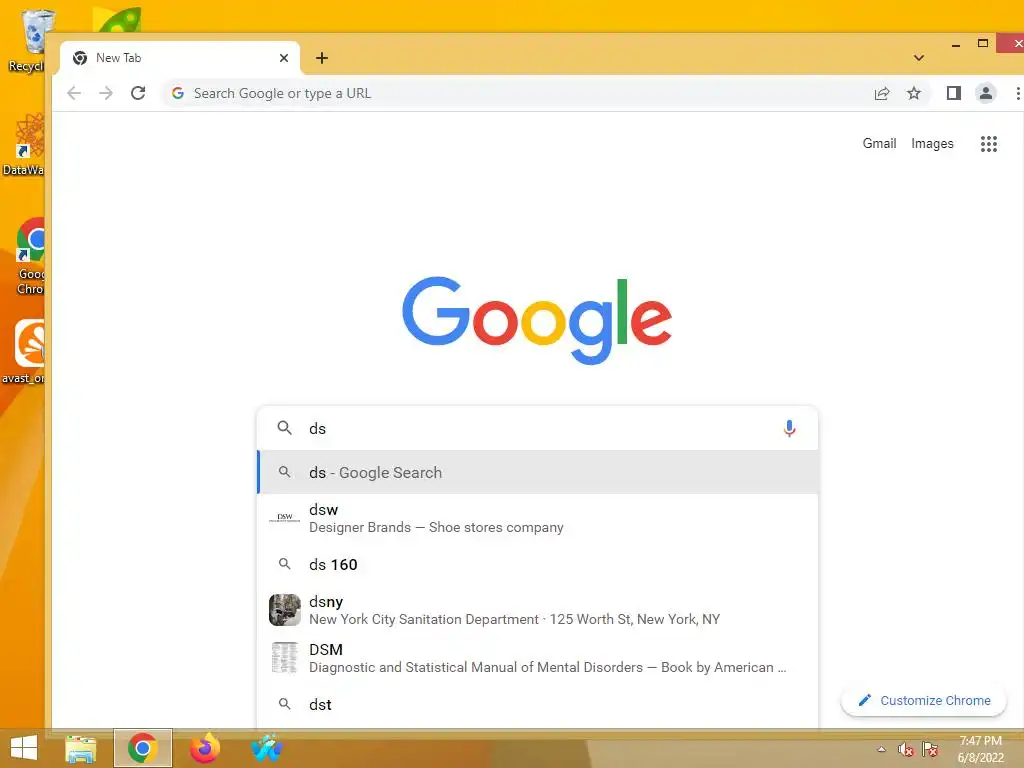Open the side panel icon
1024x768 pixels.
click(953, 93)
